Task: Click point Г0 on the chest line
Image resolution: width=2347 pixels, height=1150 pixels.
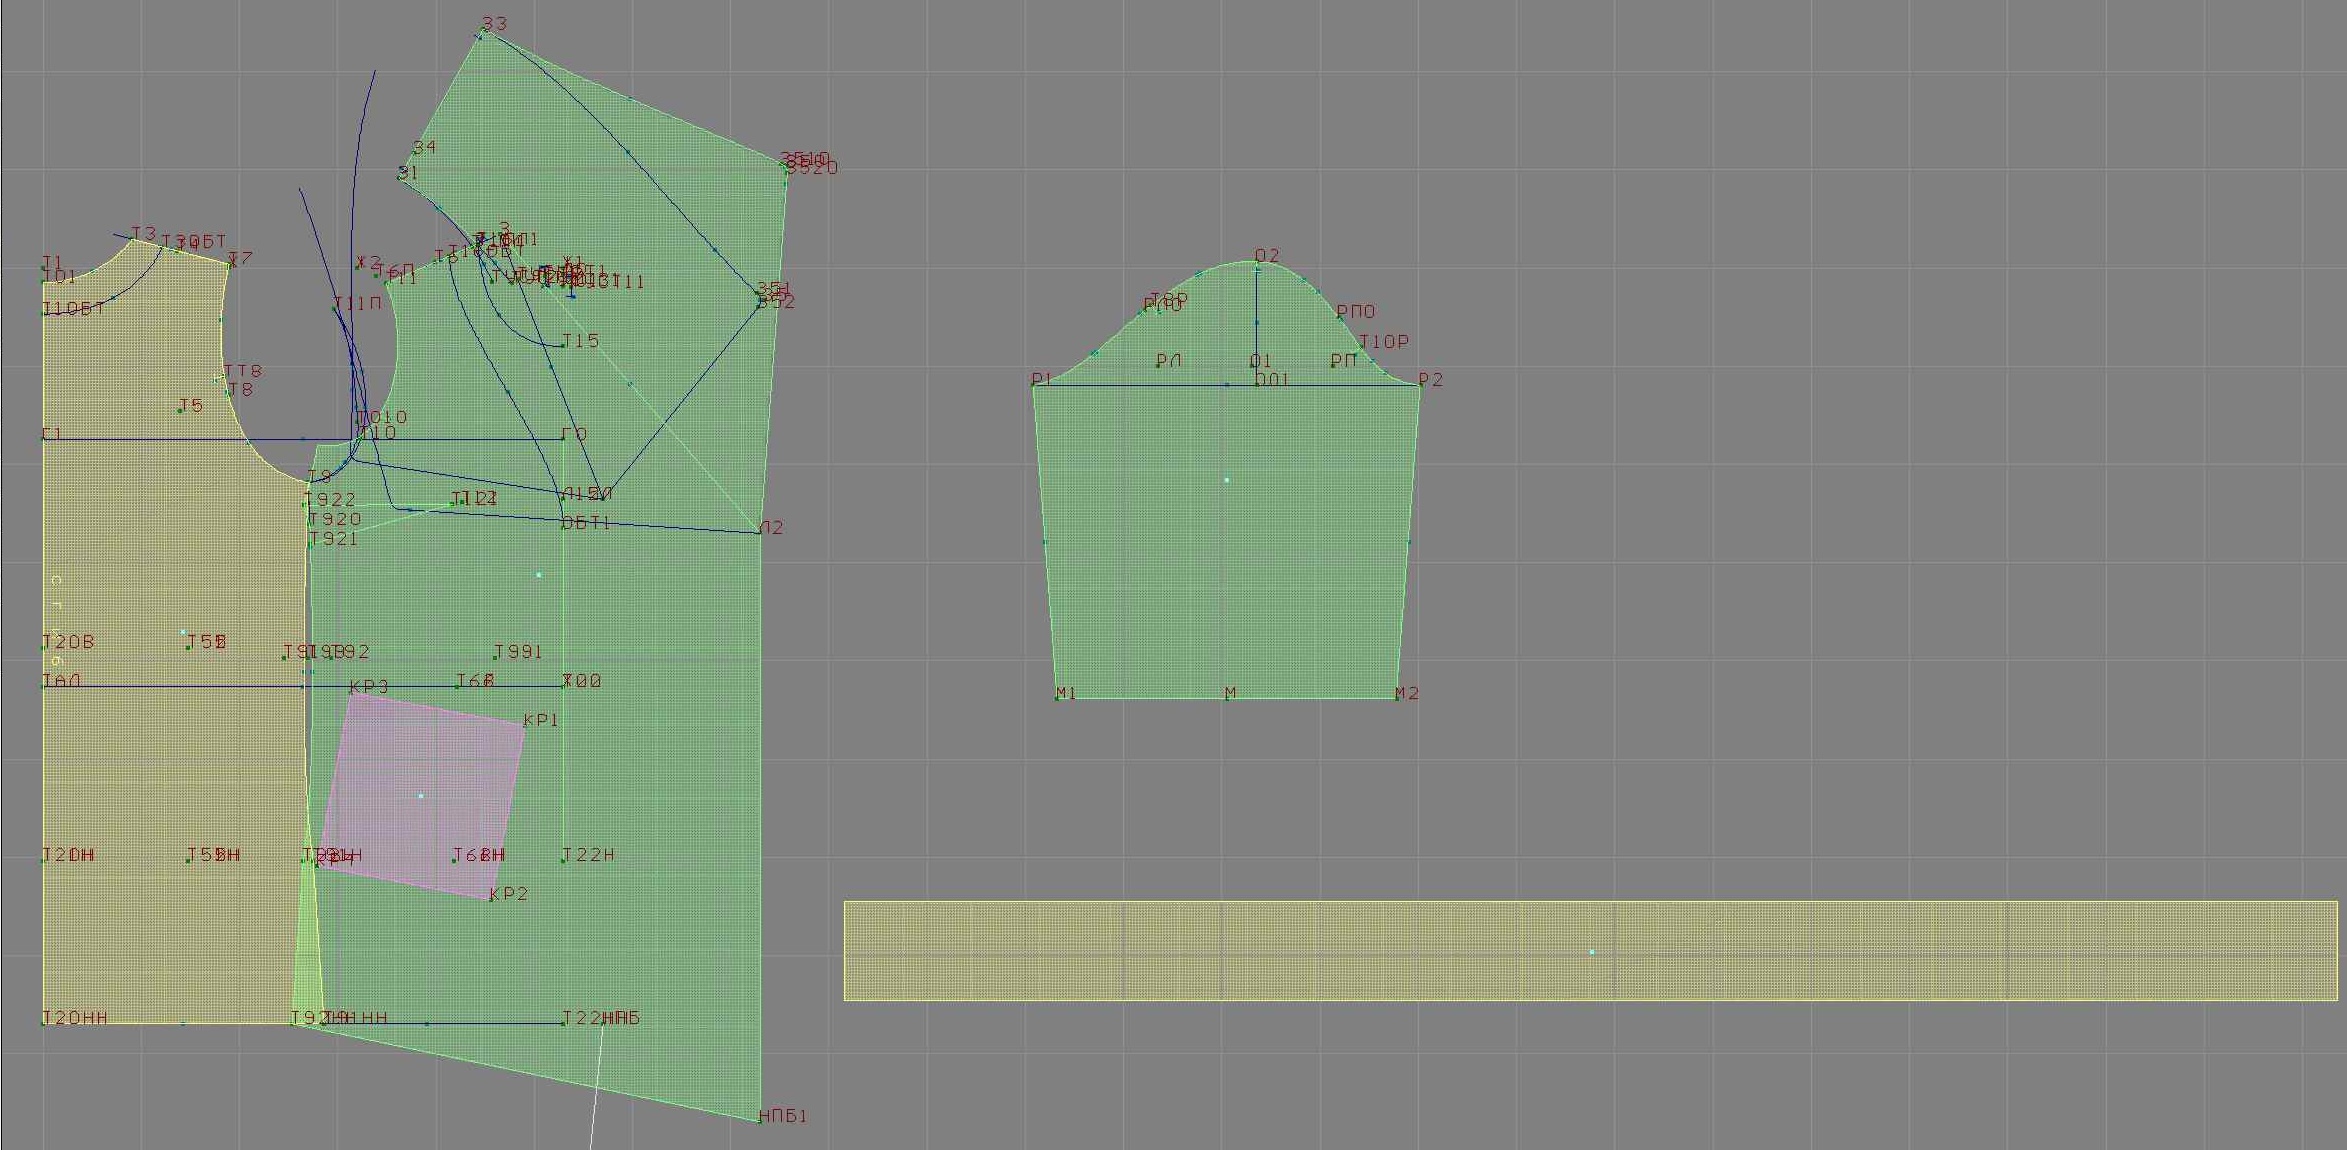Action: pyautogui.click(x=563, y=439)
